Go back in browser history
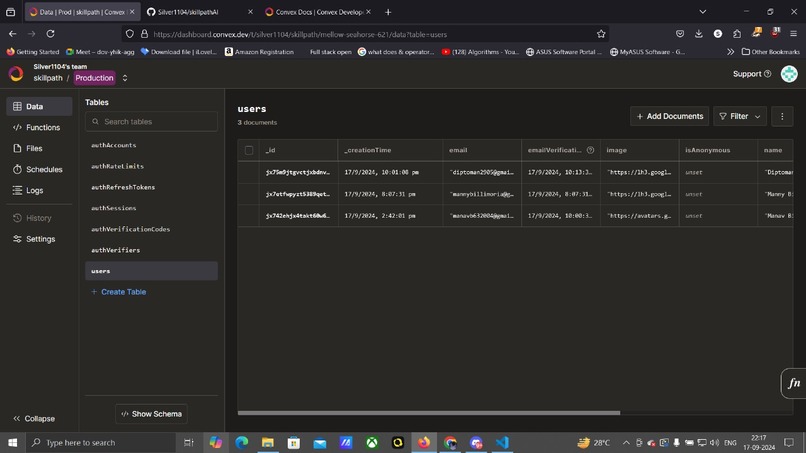 point(12,34)
